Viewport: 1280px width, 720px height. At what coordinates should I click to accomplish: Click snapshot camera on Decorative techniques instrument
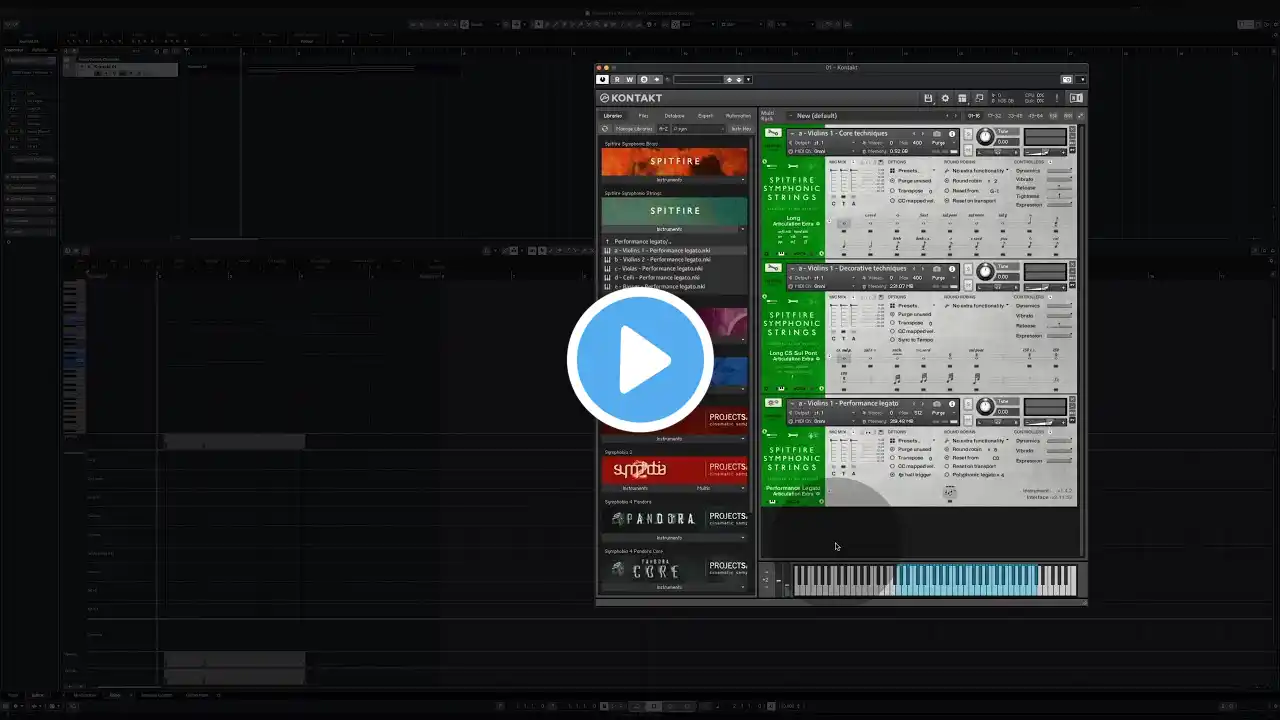[937, 268]
